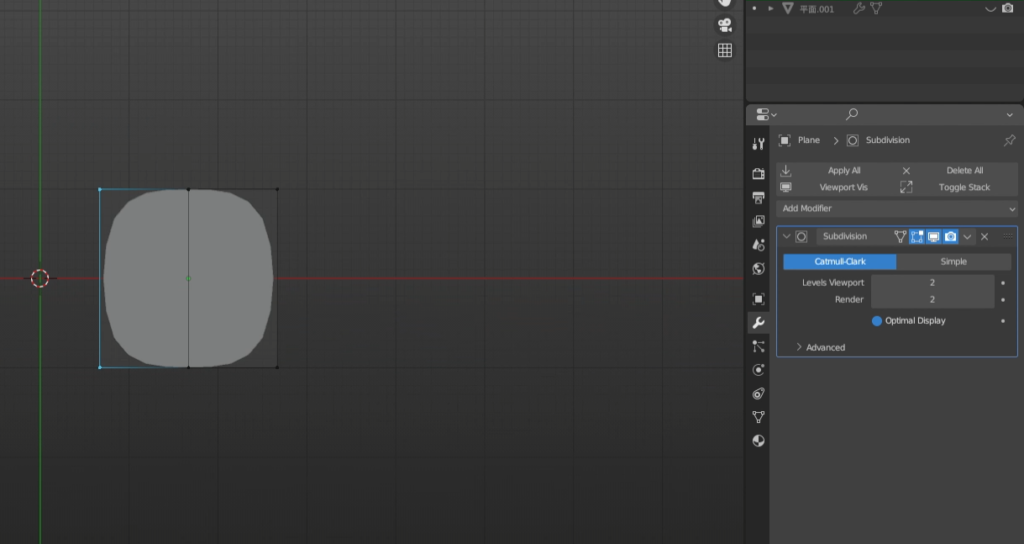Select the Simple subdivision type

[953, 261]
